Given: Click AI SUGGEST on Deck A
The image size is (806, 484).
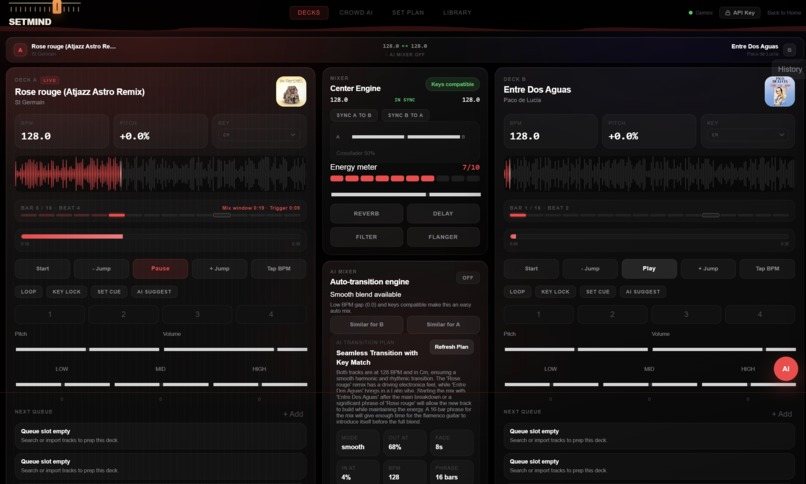Looking at the screenshot, I should click(x=154, y=292).
